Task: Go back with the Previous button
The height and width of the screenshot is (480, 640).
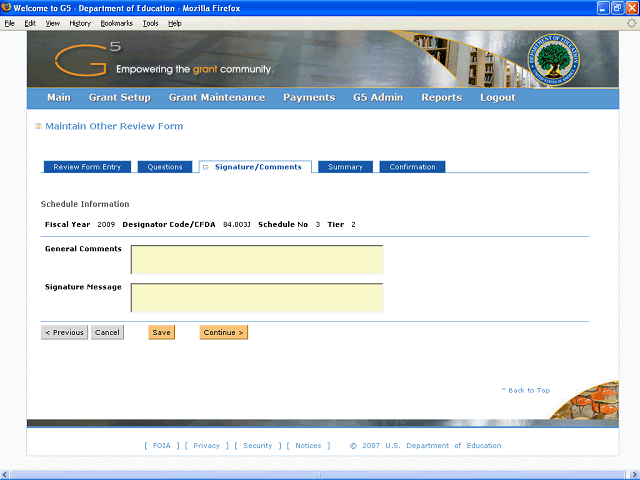Action: (64, 332)
